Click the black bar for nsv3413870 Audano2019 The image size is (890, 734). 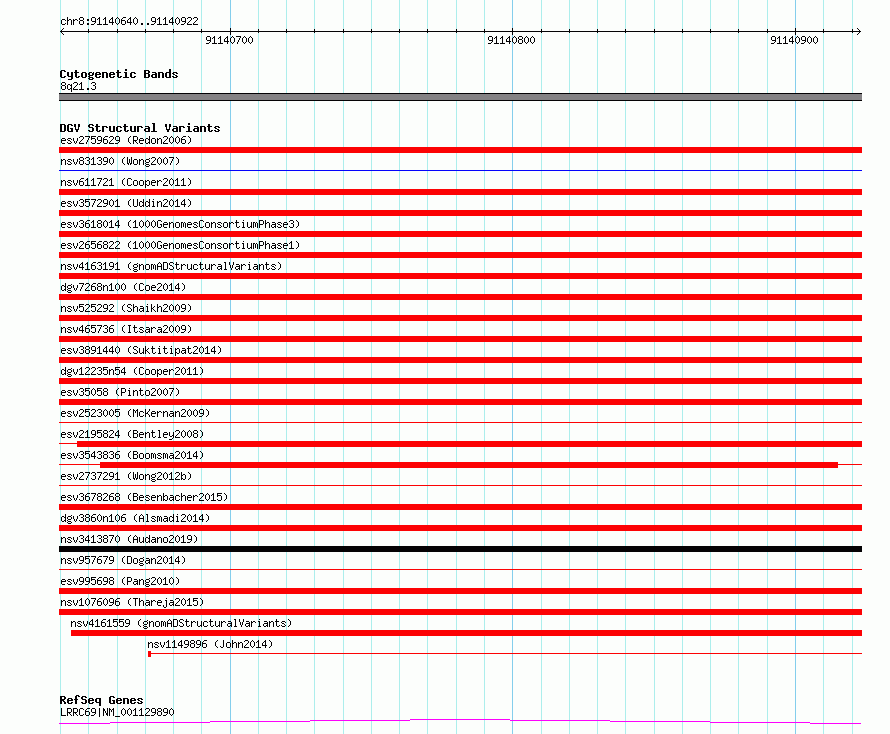point(460,549)
